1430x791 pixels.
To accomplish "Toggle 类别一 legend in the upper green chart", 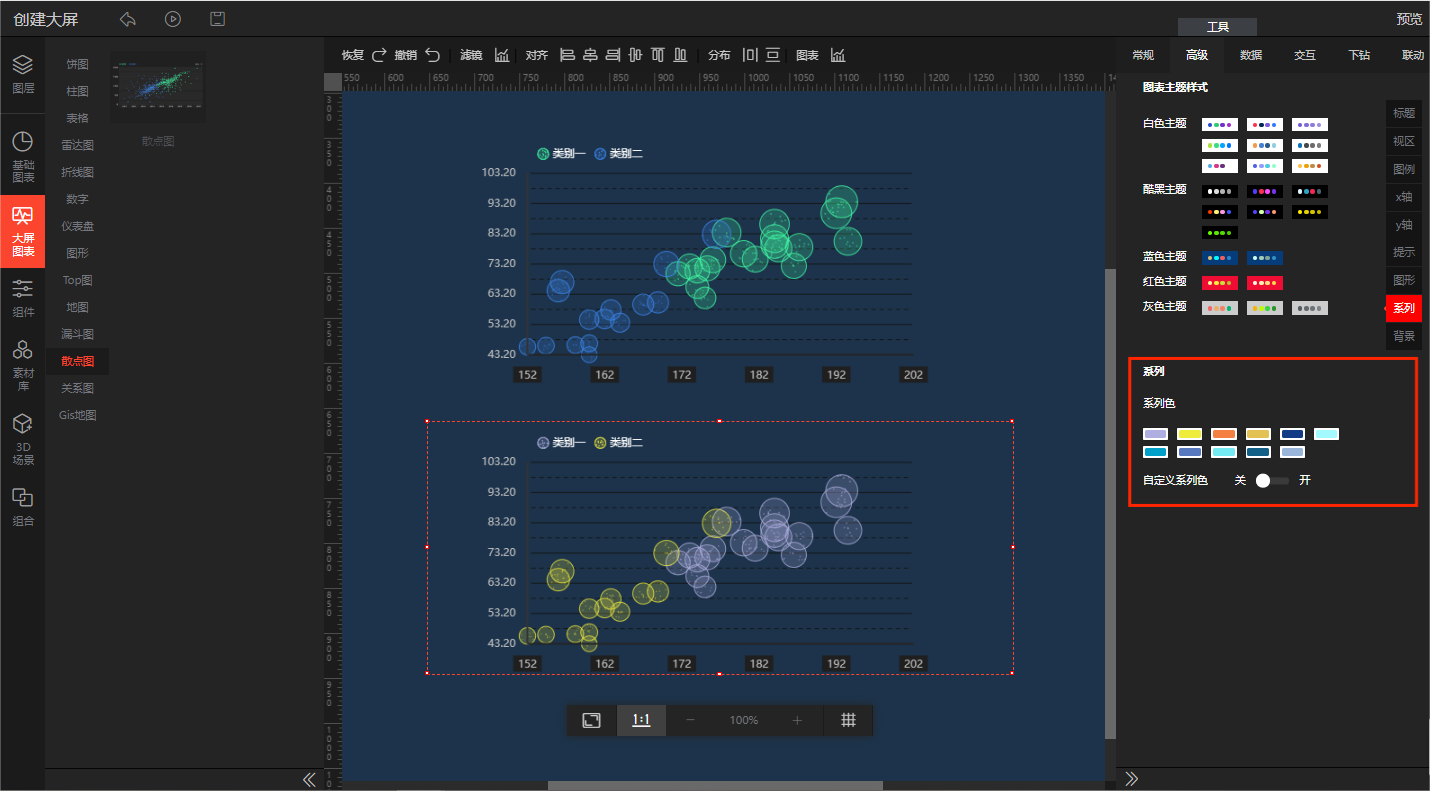I will [561, 154].
